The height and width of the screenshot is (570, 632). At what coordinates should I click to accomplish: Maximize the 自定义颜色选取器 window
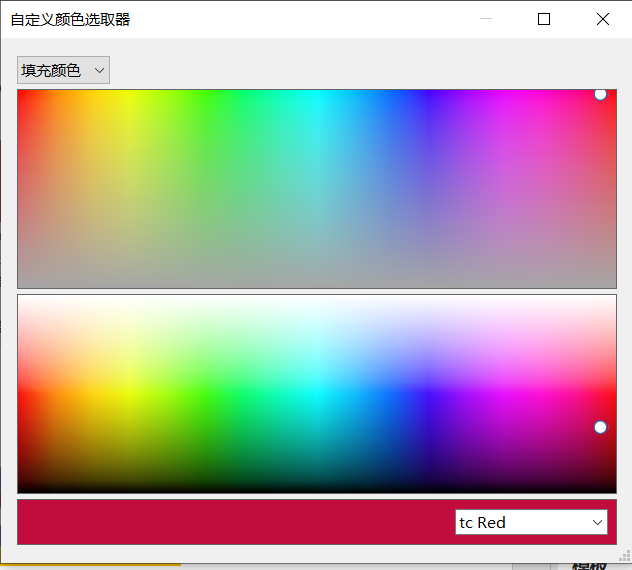click(x=544, y=19)
